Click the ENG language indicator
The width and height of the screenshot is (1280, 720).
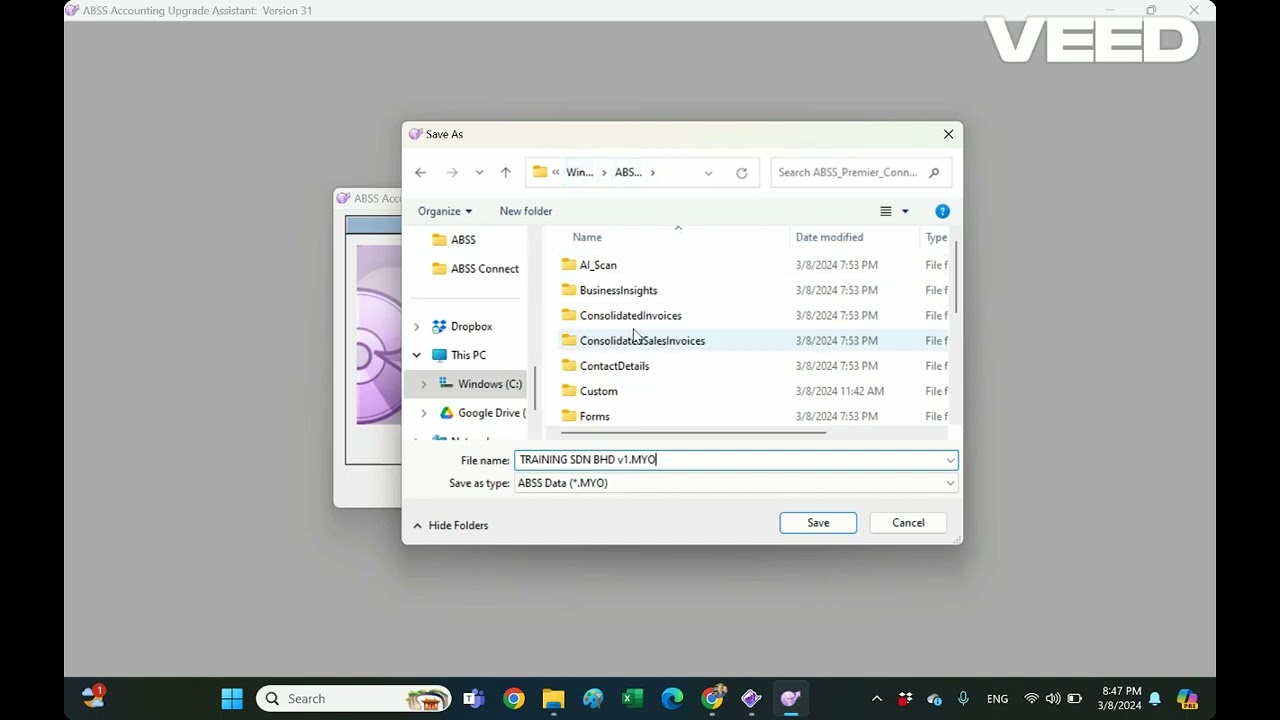(997, 699)
